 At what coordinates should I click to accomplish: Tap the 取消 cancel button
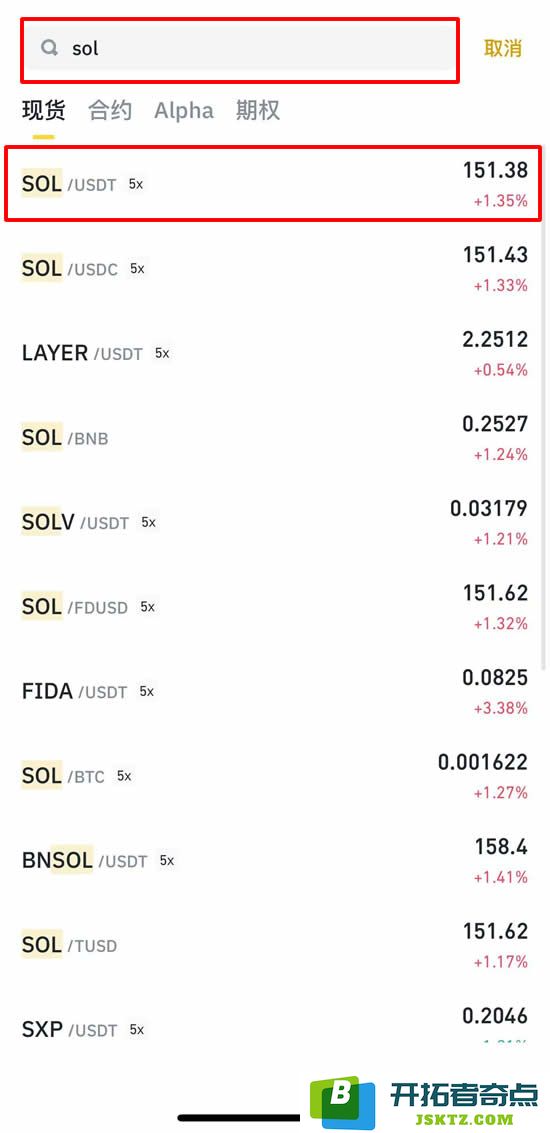click(x=502, y=48)
